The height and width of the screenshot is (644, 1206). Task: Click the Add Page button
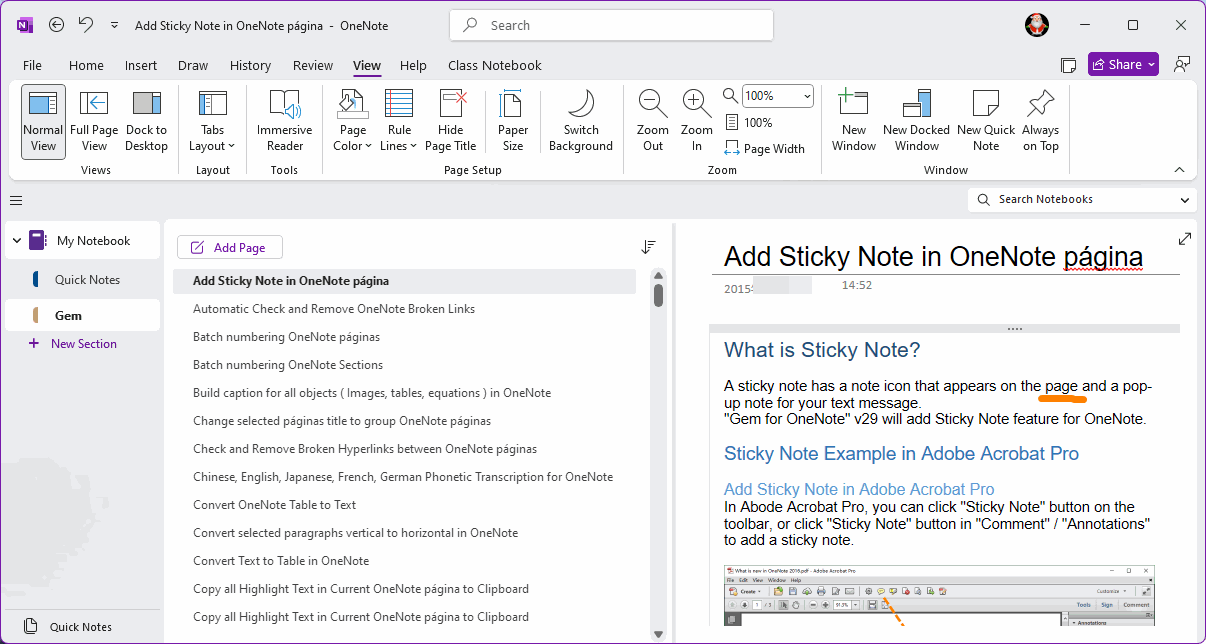(230, 247)
